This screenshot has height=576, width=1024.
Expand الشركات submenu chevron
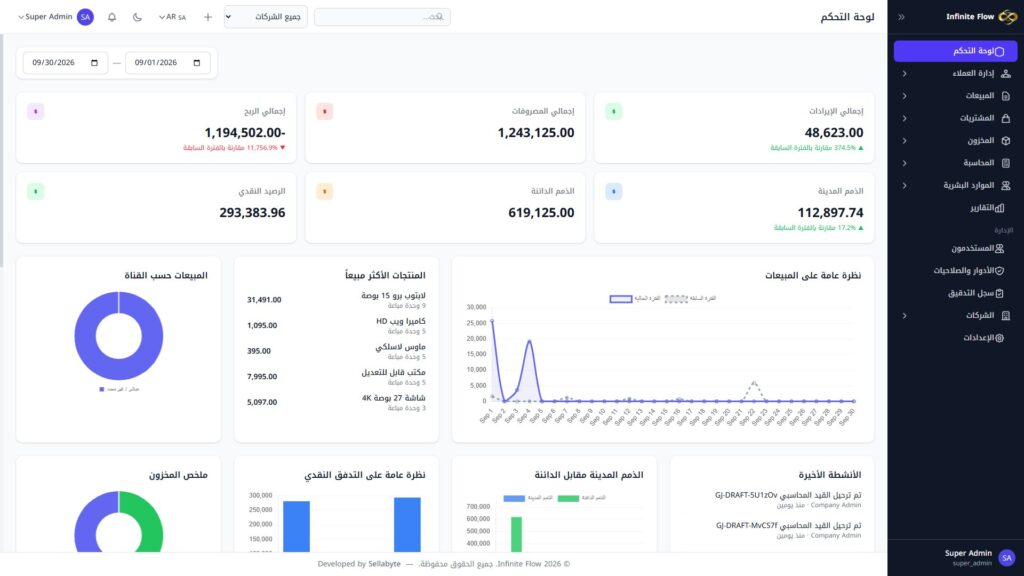[x=904, y=315]
